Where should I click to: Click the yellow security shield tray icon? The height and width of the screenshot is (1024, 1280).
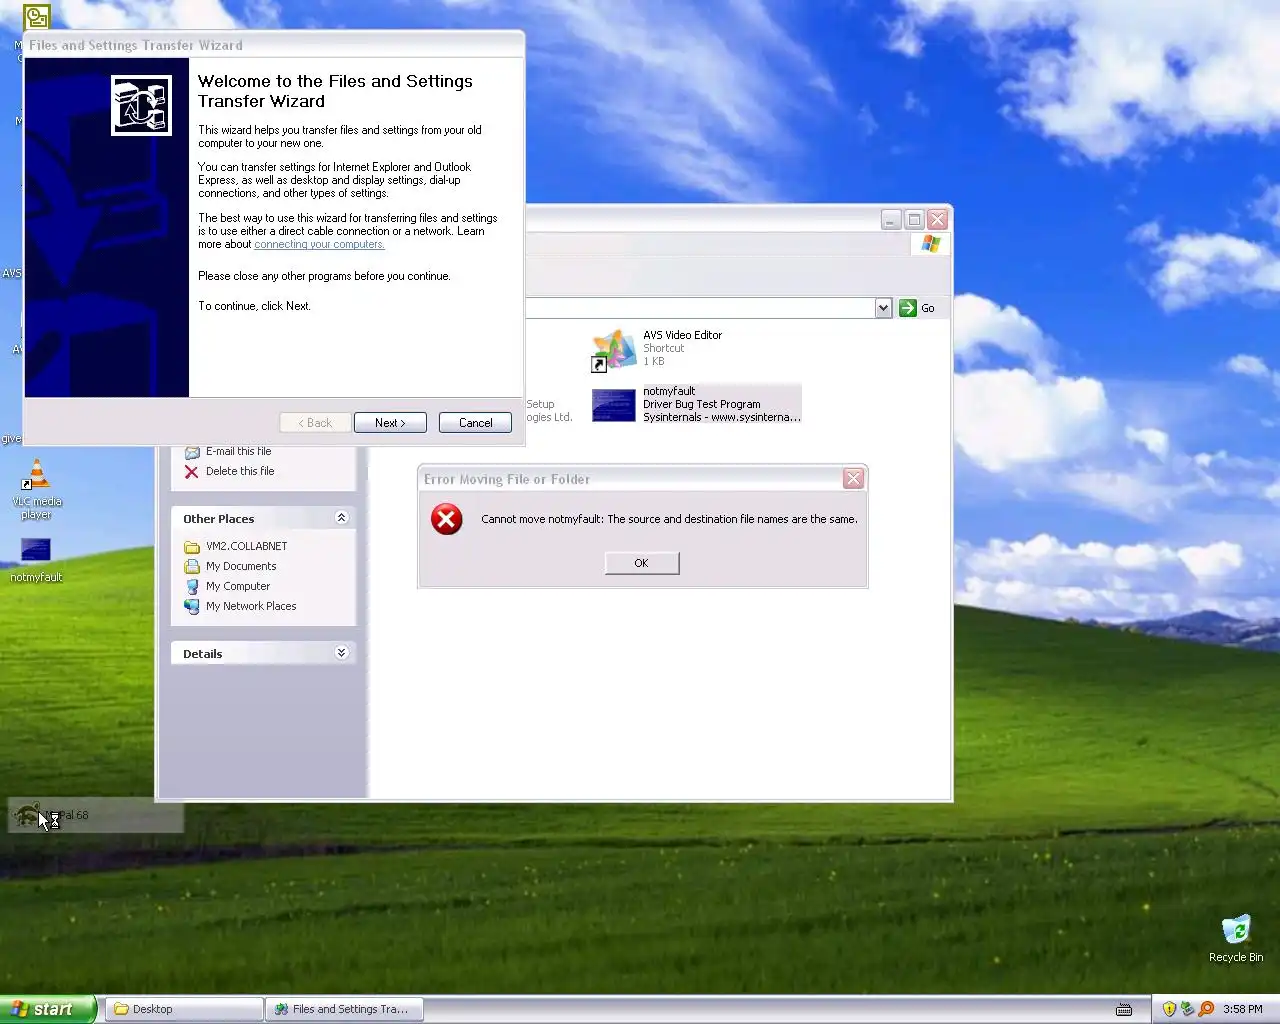point(1169,1009)
